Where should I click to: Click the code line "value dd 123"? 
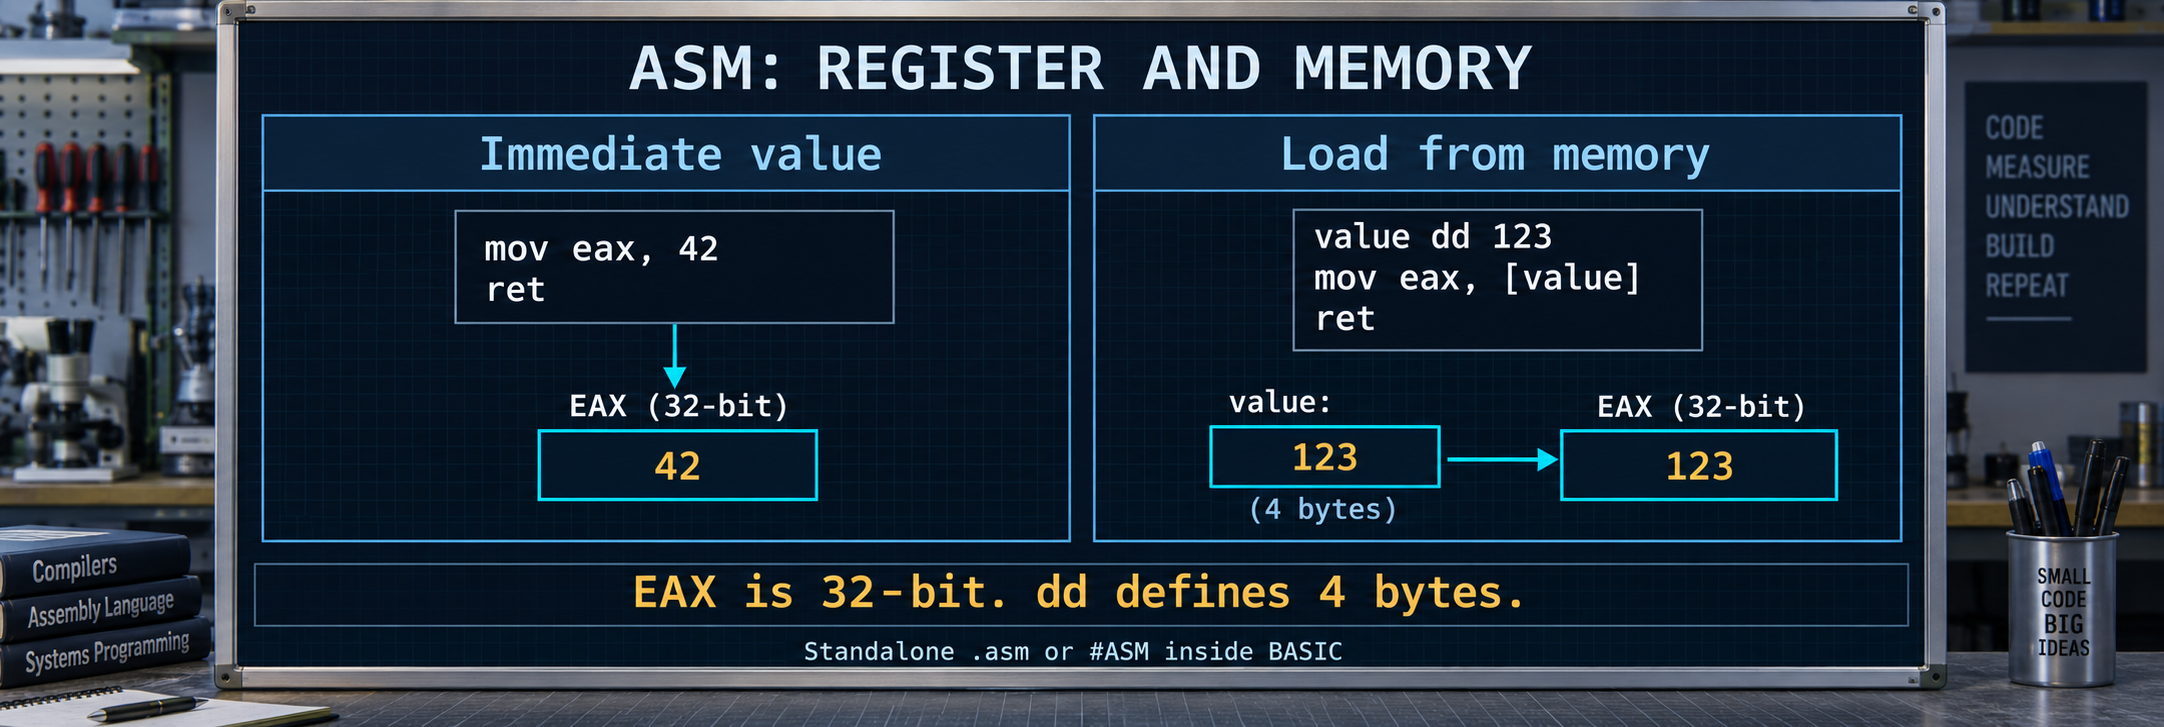(x=1432, y=237)
